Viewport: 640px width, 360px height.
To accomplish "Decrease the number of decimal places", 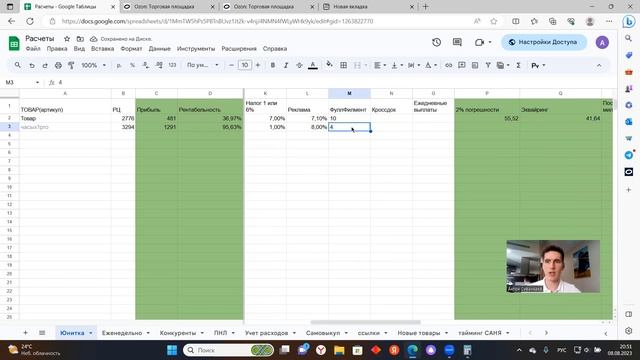I will (146, 65).
